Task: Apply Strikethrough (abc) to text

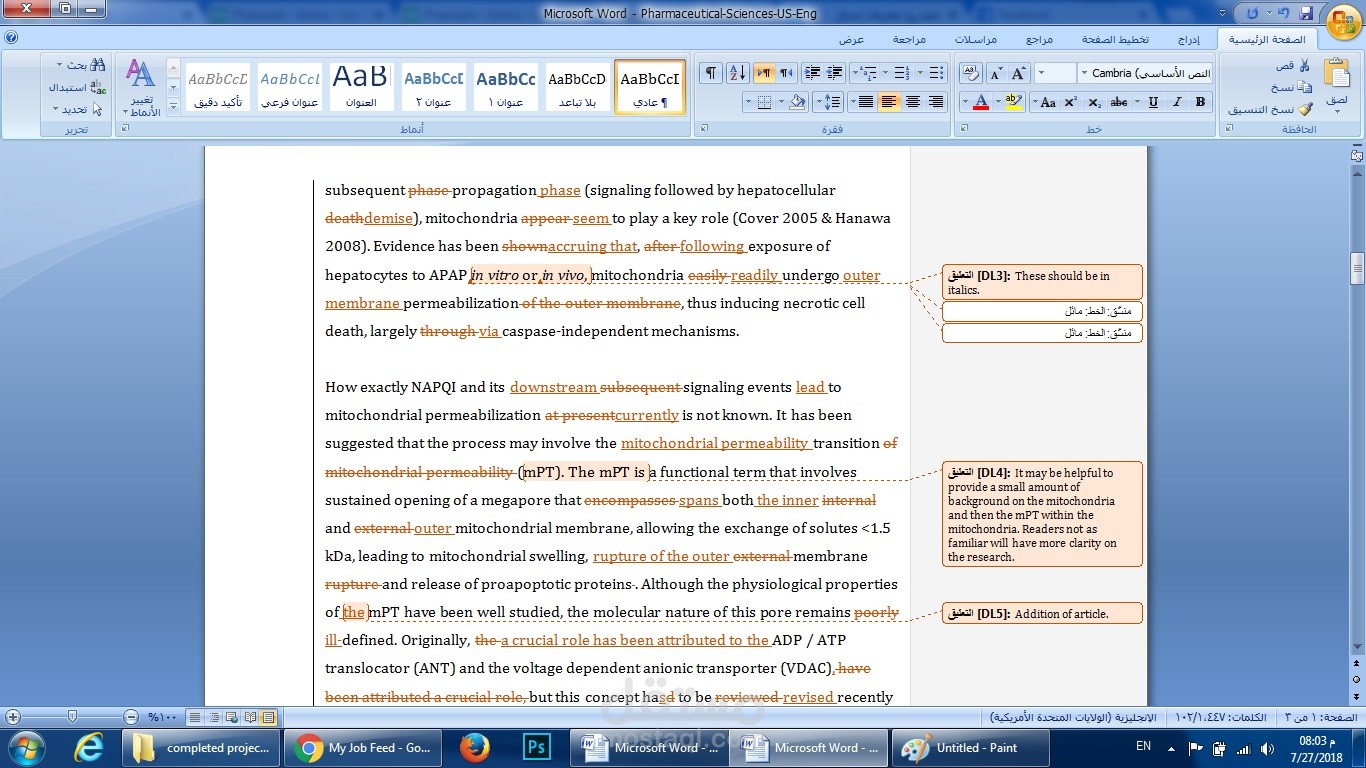Action: 1120,101
